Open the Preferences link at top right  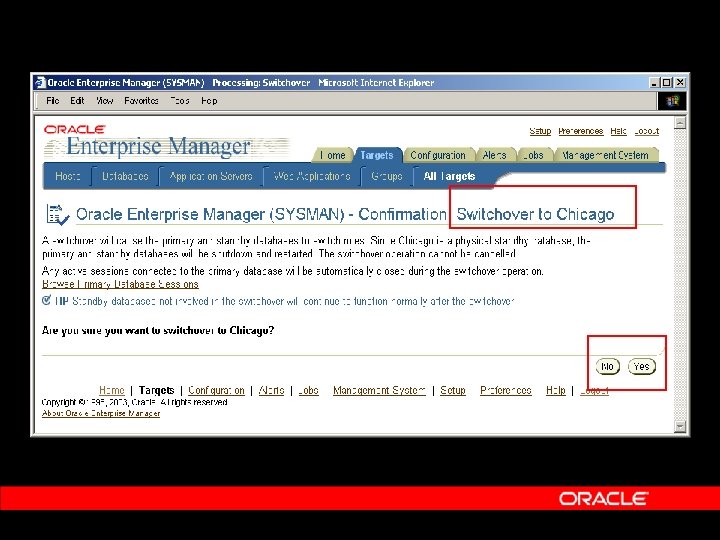(x=581, y=131)
